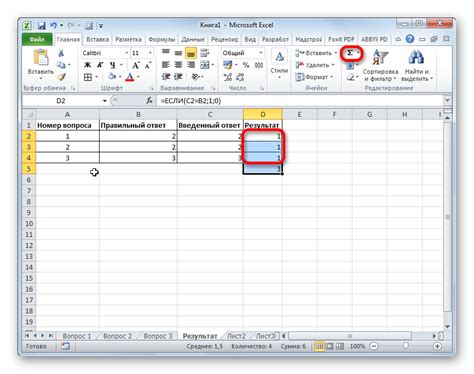Toggle Top Align vertical alignment

[166, 52]
